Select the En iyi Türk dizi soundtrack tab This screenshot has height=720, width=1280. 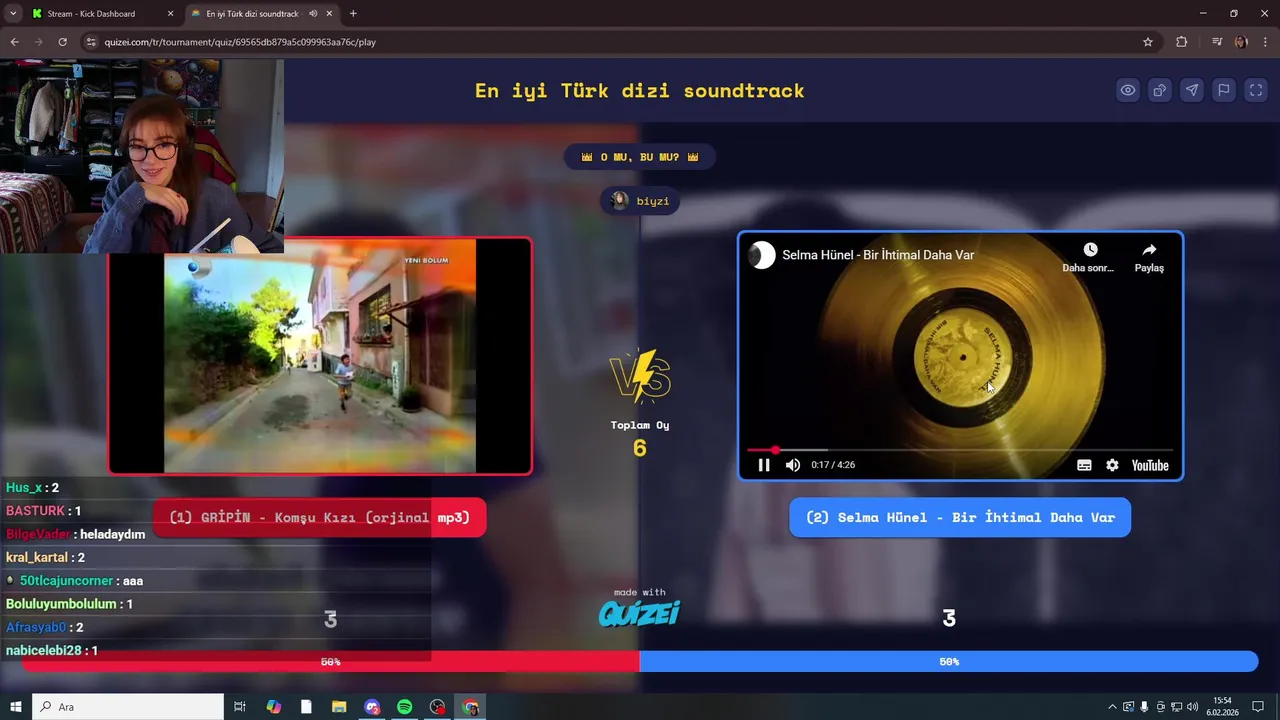pos(252,14)
